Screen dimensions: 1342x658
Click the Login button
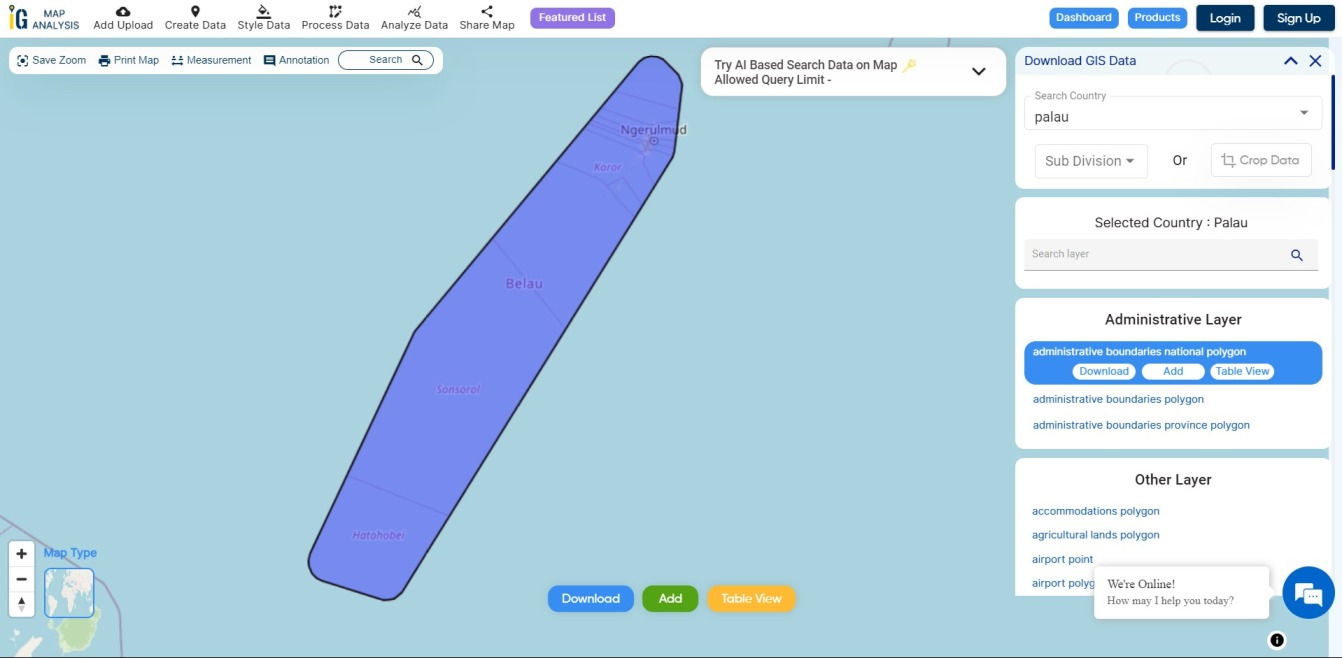pos(1225,18)
